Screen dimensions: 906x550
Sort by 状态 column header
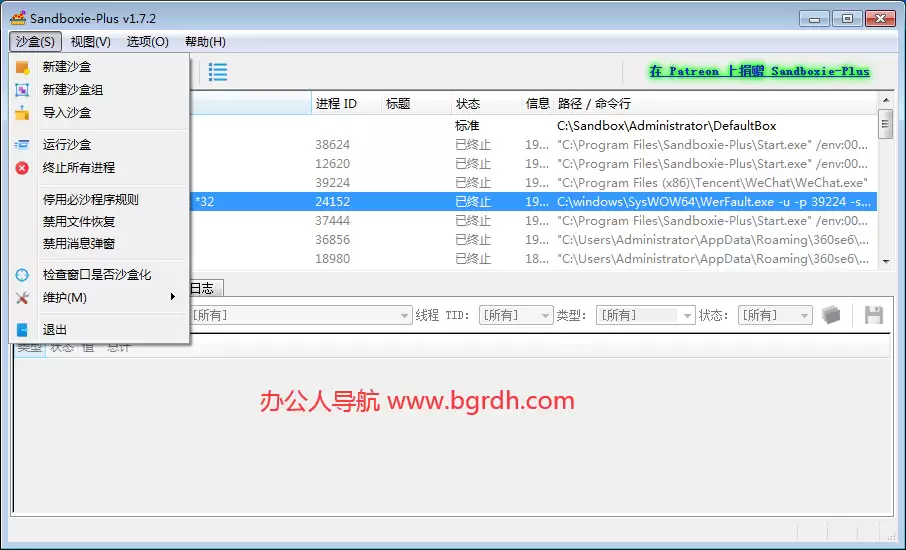[x=487, y=104]
